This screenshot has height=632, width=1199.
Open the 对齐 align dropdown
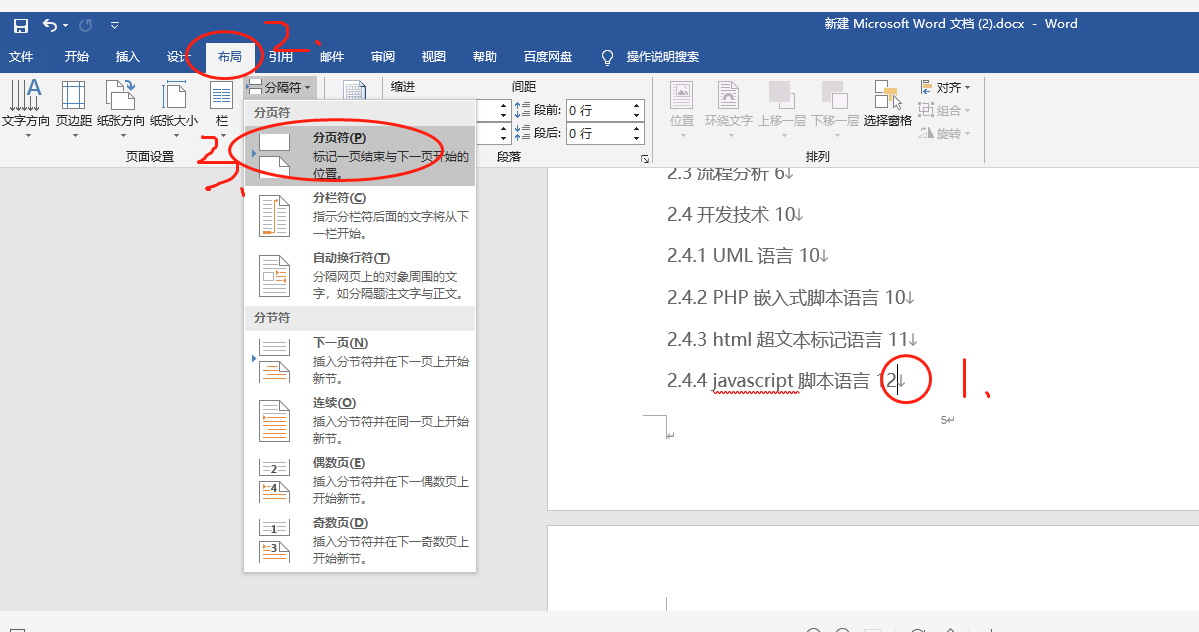click(945, 88)
